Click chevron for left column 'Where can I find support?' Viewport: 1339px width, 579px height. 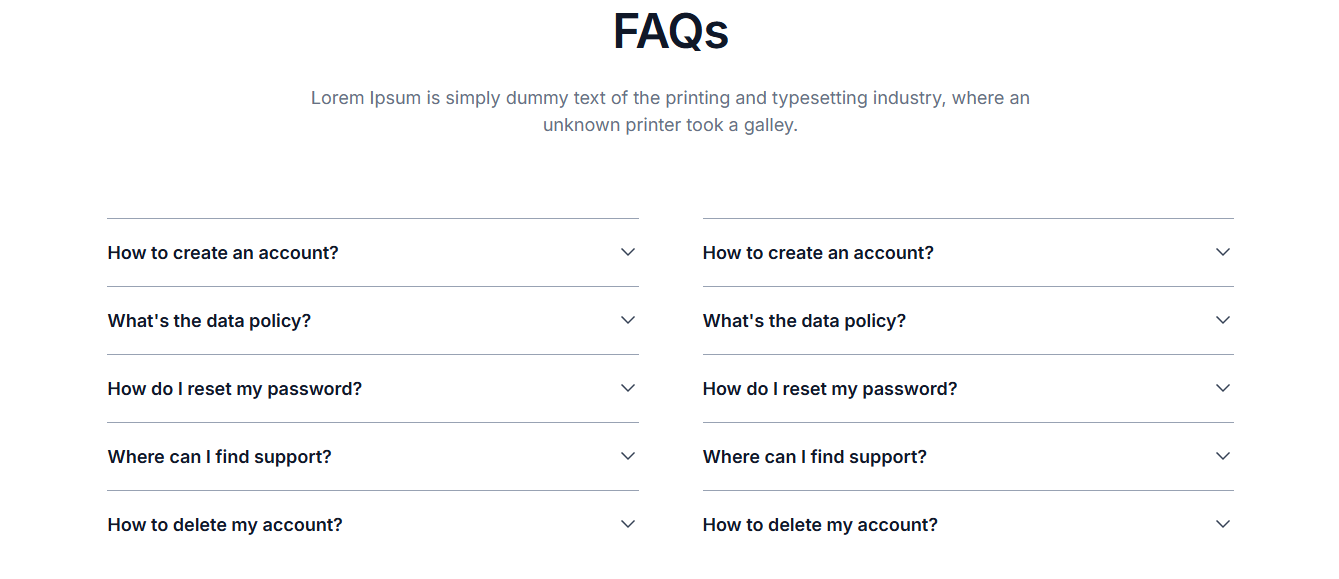(628, 456)
